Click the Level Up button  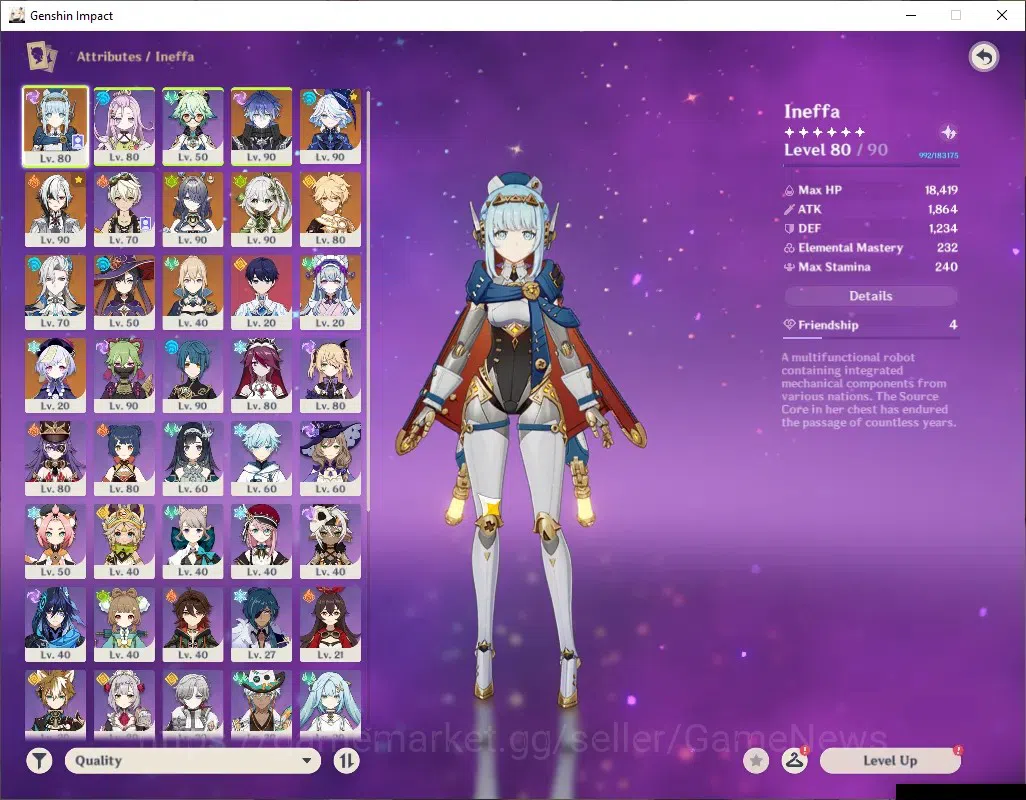point(890,761)
